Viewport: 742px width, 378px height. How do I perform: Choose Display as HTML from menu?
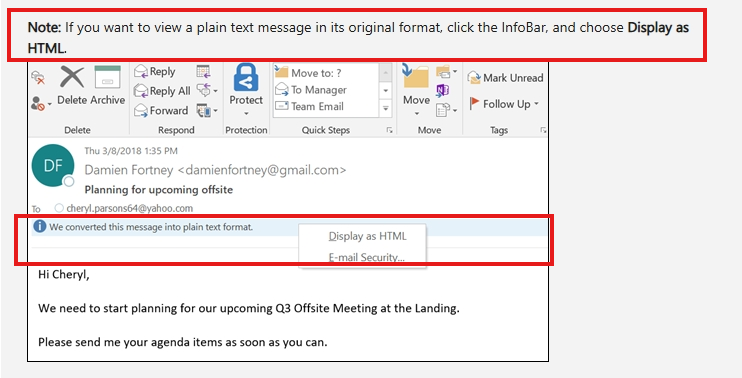tap(367, 236)
